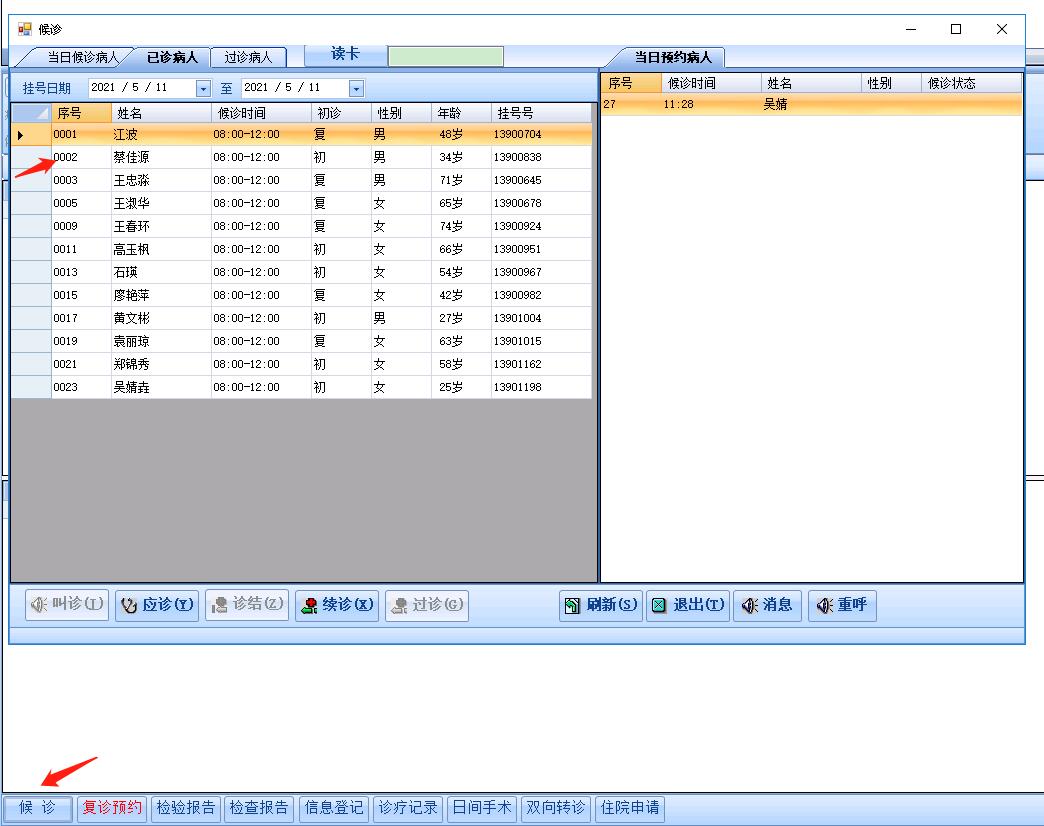Open 日间手术 in bottom toolbar
Viewport: 1044px width, 826px height.
[481, 807]
